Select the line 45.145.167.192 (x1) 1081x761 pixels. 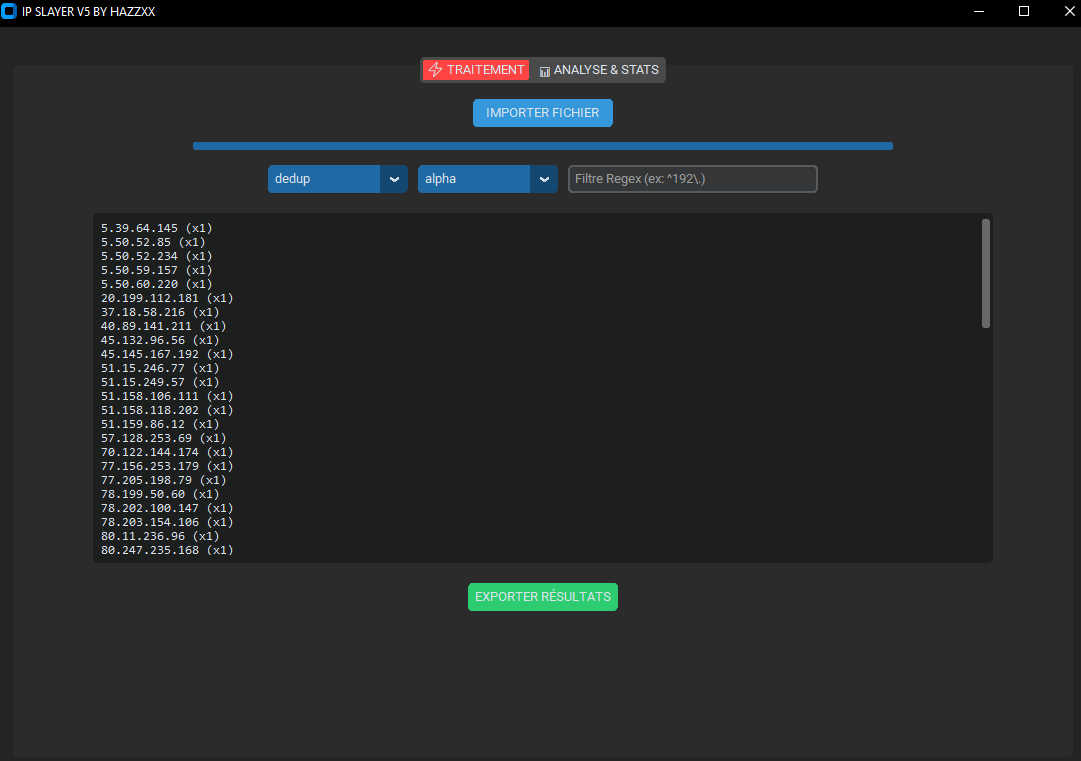pyautogui.click(x=167, y=354)
